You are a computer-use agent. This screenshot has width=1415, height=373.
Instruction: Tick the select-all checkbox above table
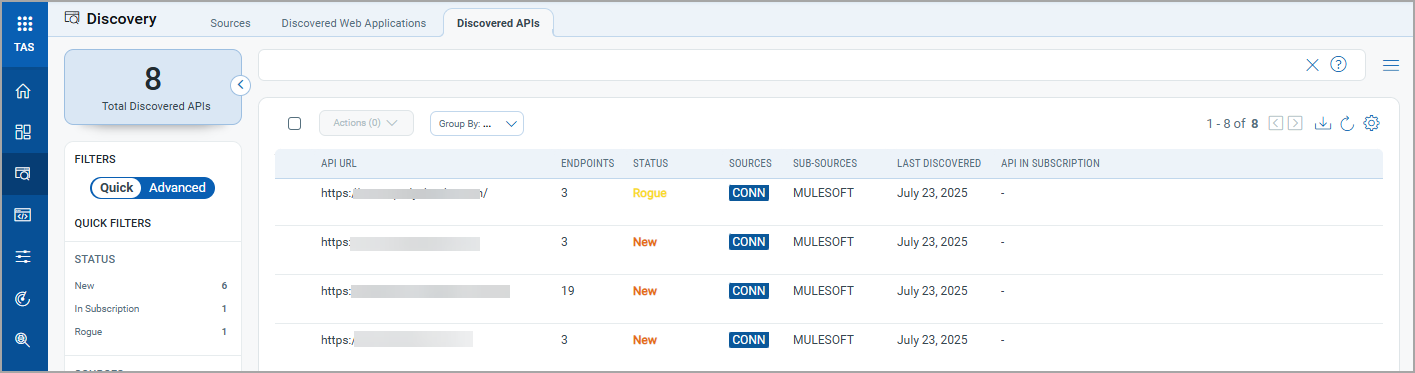pyautogui.click(x=294, y=124)
